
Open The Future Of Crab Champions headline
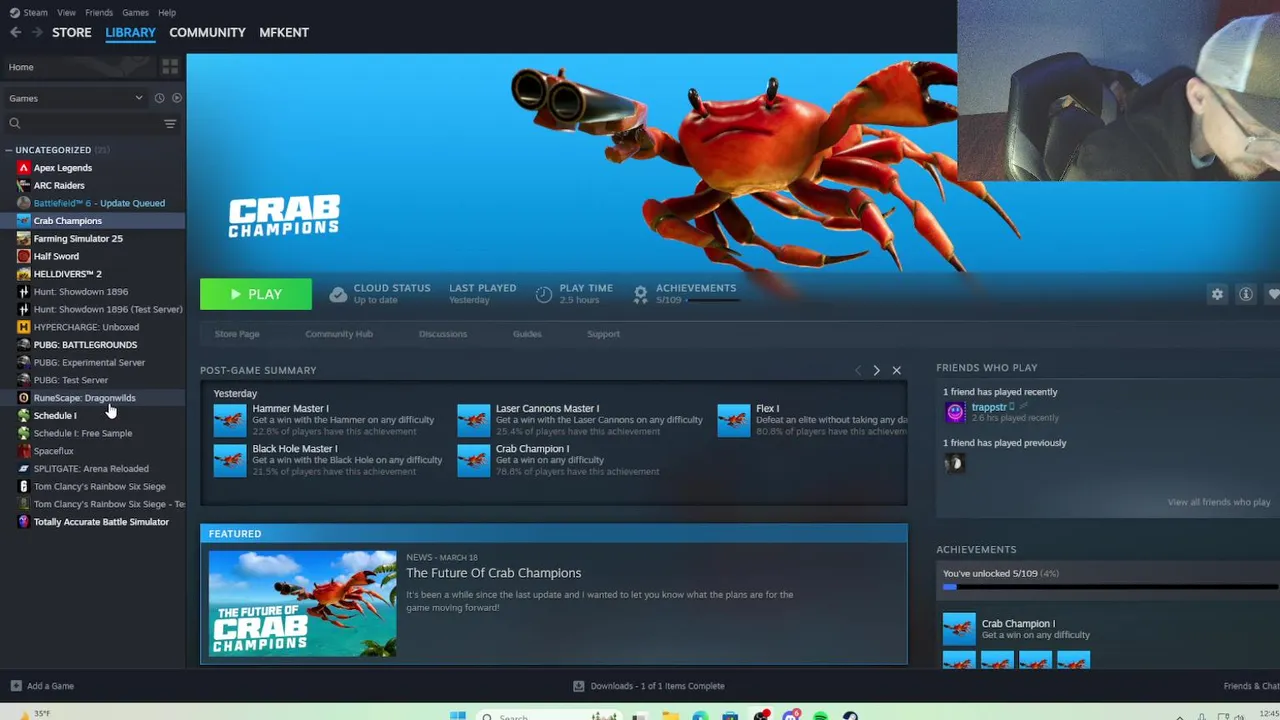pos(493,573)
